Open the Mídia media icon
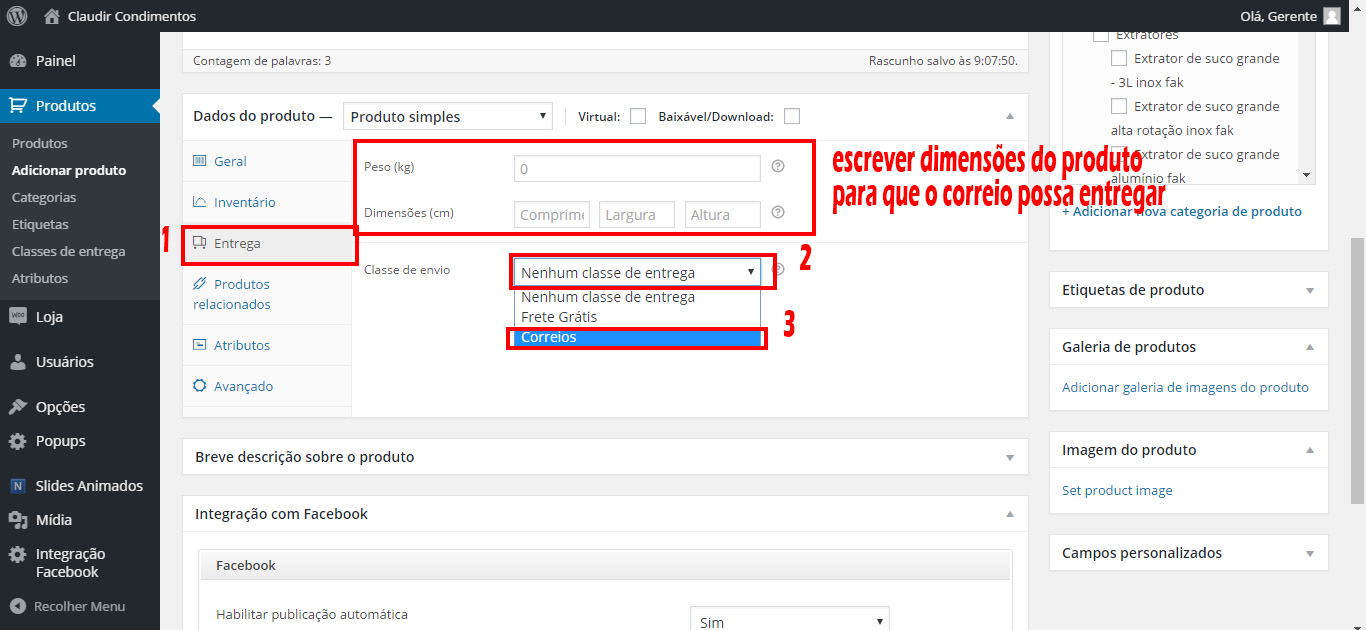This screenshot has width=1366, height=630. coord(18,520)
